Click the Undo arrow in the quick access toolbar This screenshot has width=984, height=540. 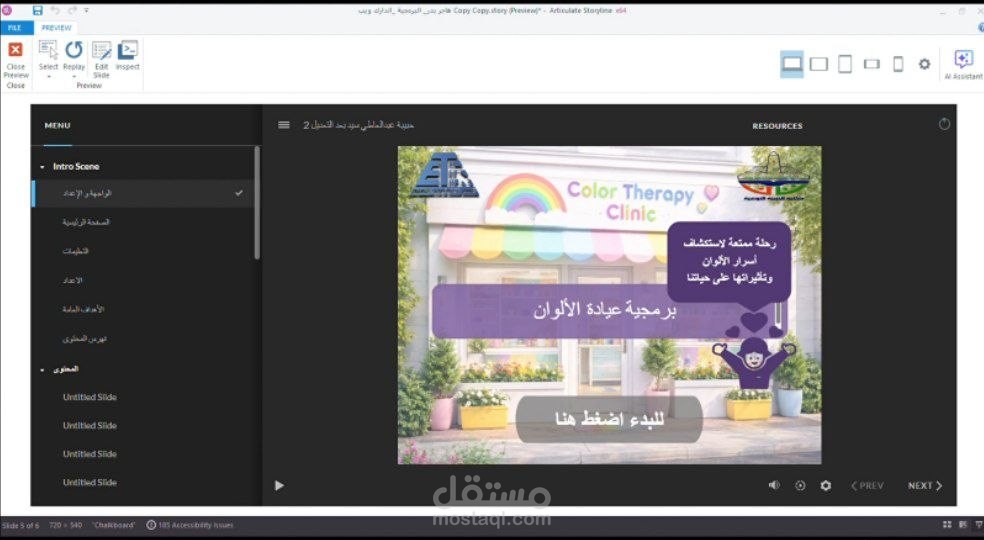(x=55, y=11)
